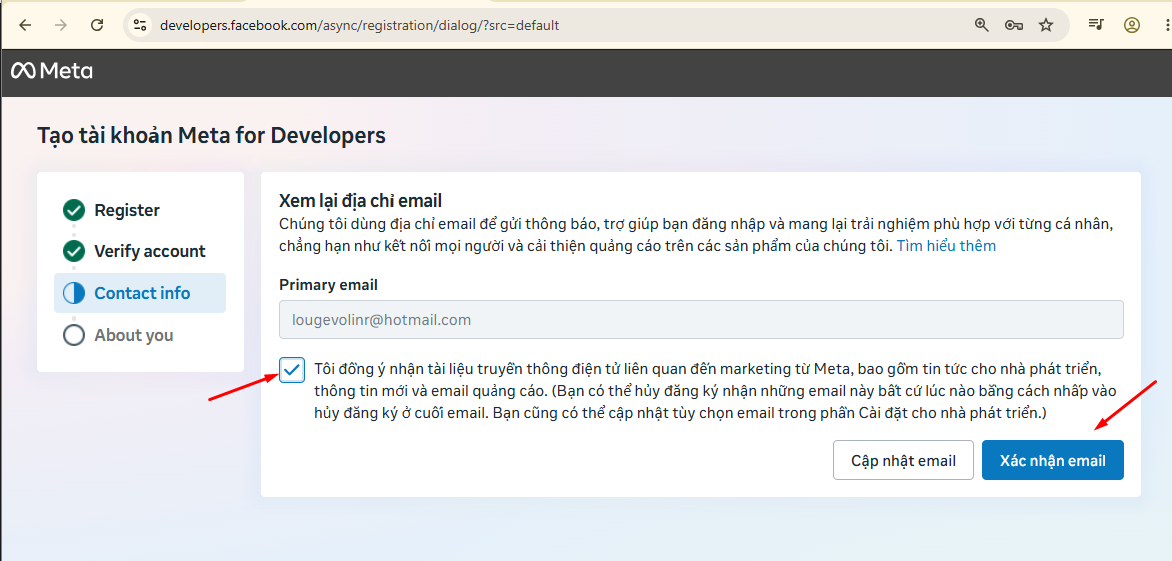Click the Primary email input field
Image resolution: width=1172 pixels, height=561 pixels.
click(x=701, y=320)
